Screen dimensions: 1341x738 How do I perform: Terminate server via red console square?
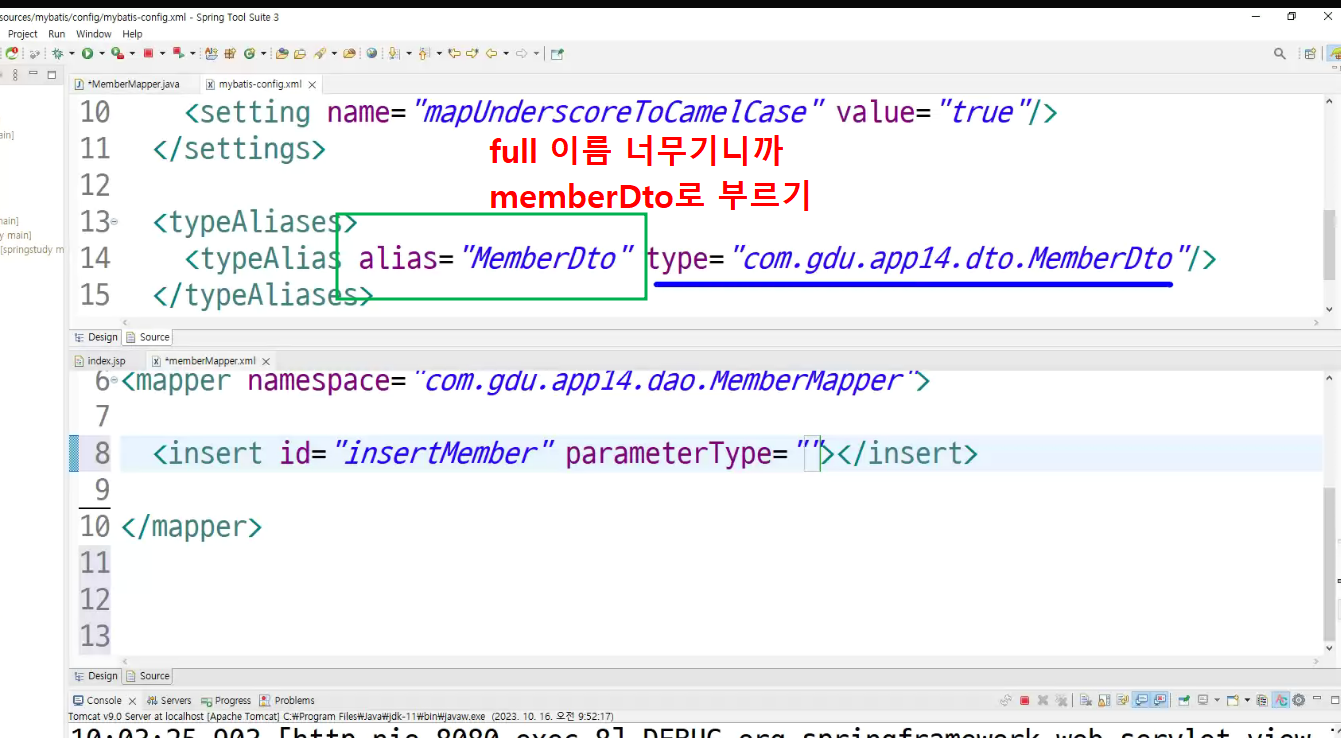point(1024,700)
